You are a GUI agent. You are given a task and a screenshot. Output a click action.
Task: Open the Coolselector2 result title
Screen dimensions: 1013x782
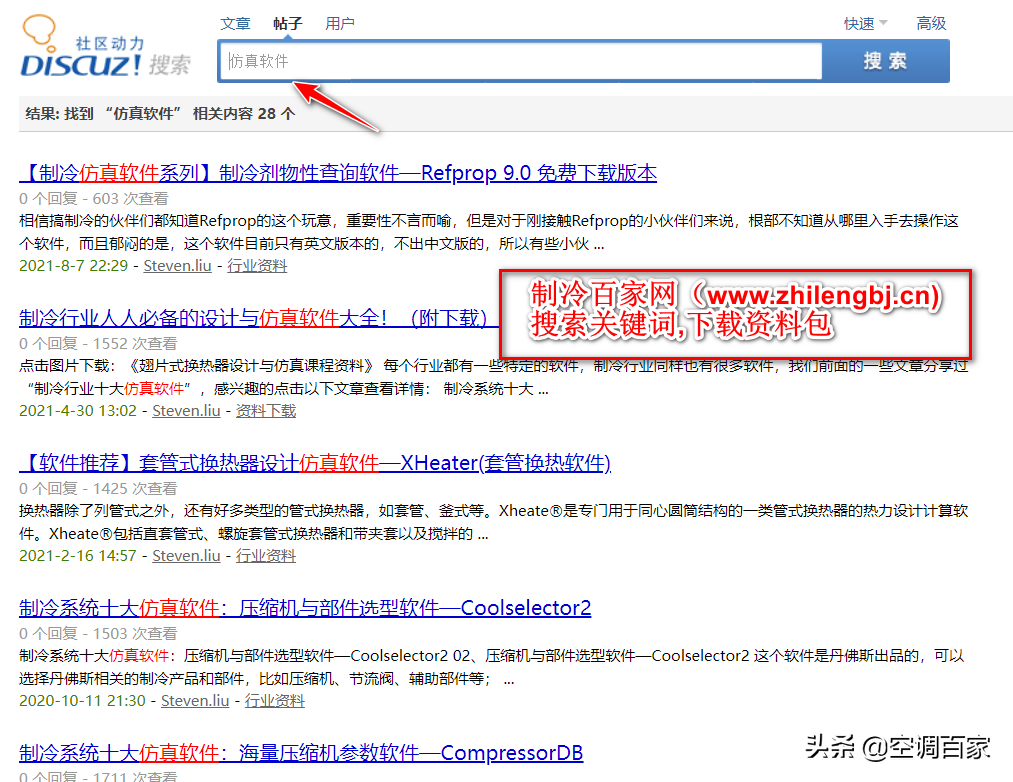305,608
